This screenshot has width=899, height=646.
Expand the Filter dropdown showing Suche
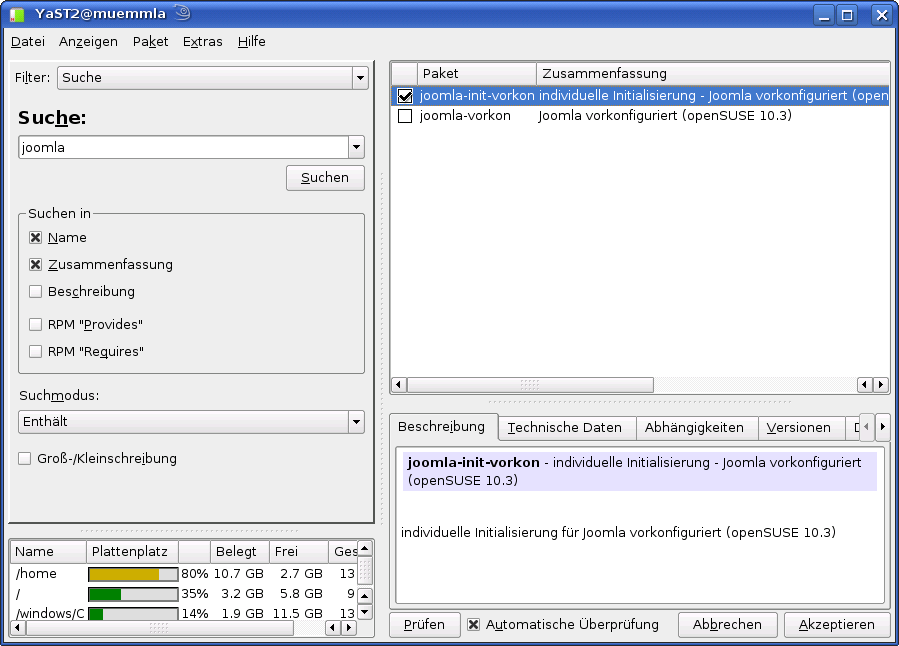tap(212, 77)
